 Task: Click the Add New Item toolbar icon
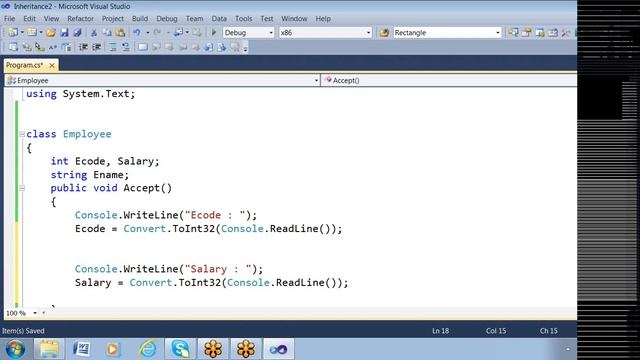tap(31, 33)
